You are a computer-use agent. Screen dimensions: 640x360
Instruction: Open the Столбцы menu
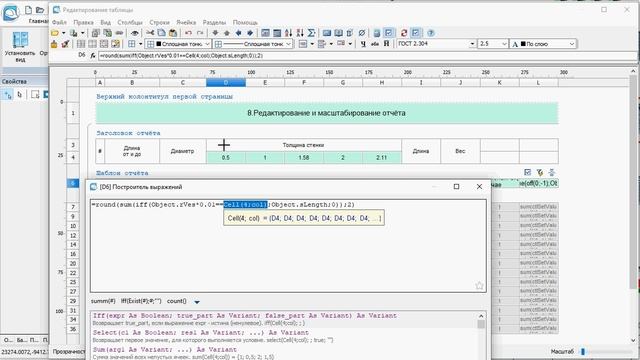130,22
